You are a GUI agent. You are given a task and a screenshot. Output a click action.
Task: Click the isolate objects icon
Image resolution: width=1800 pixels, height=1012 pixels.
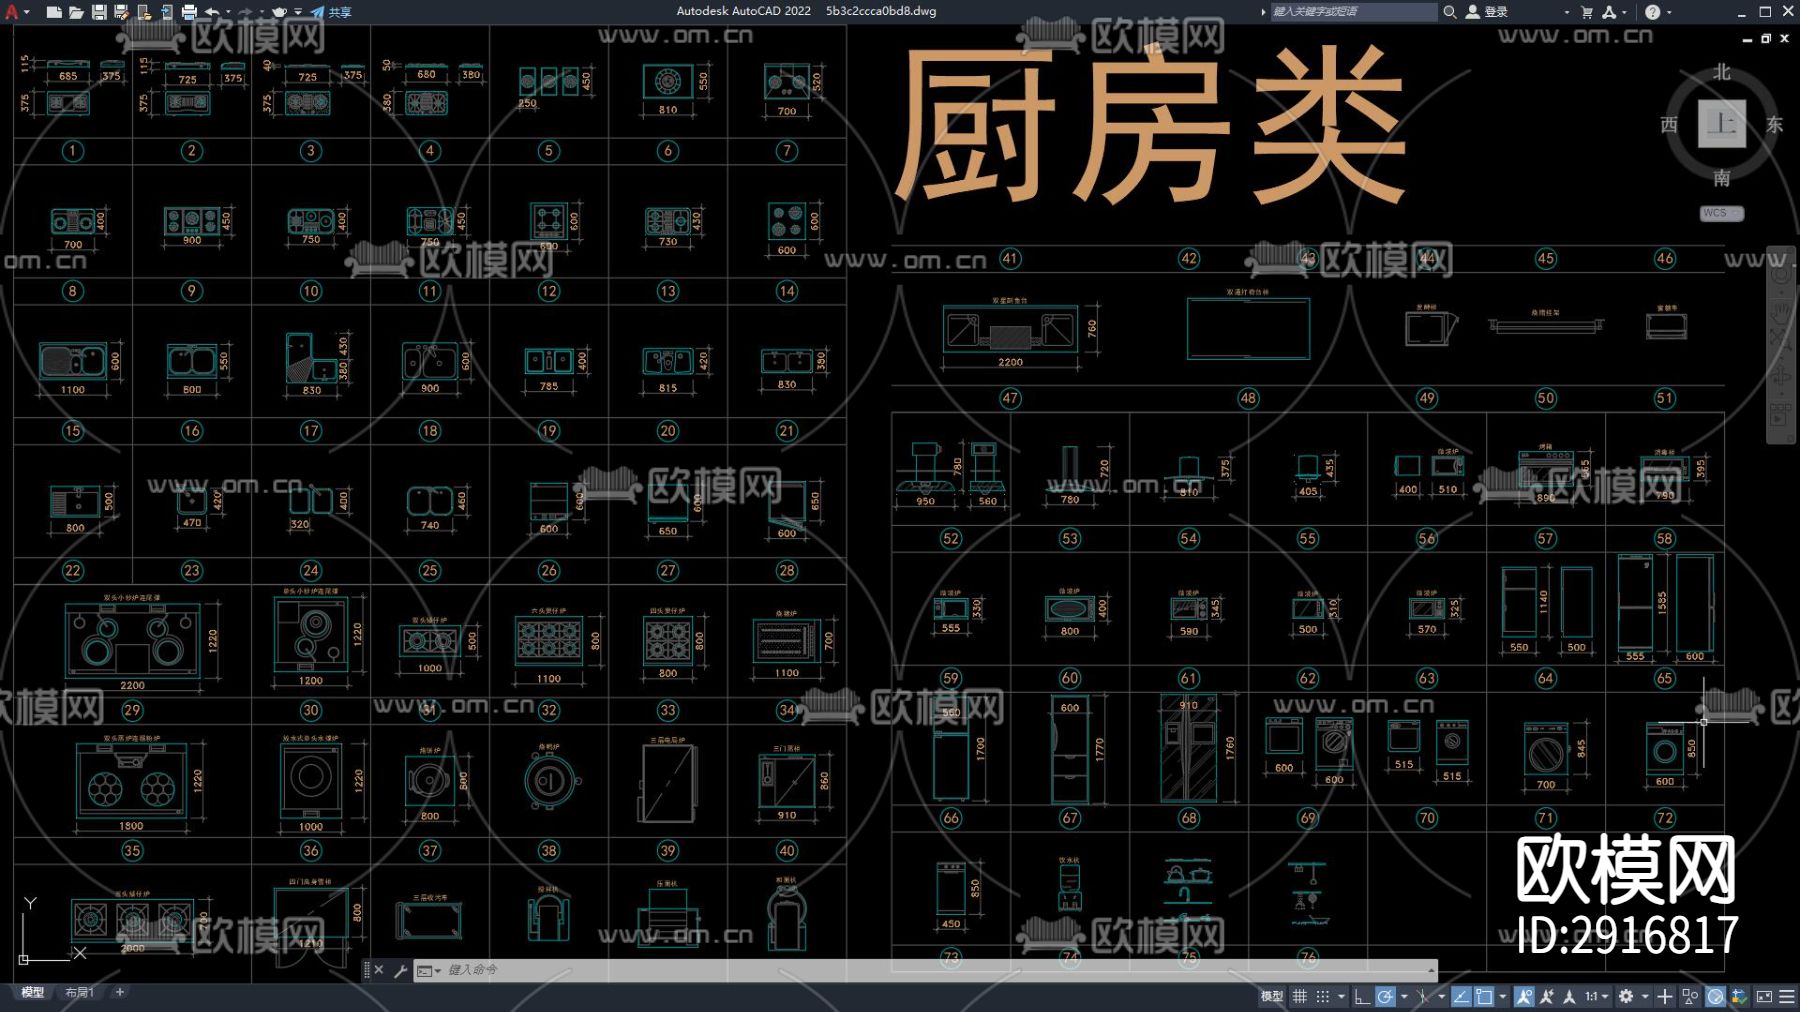click(1690, 996)
